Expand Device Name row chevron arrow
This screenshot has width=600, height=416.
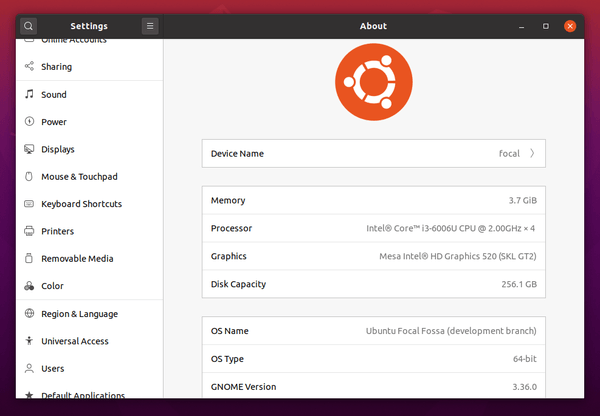click(x=532, y=153)
